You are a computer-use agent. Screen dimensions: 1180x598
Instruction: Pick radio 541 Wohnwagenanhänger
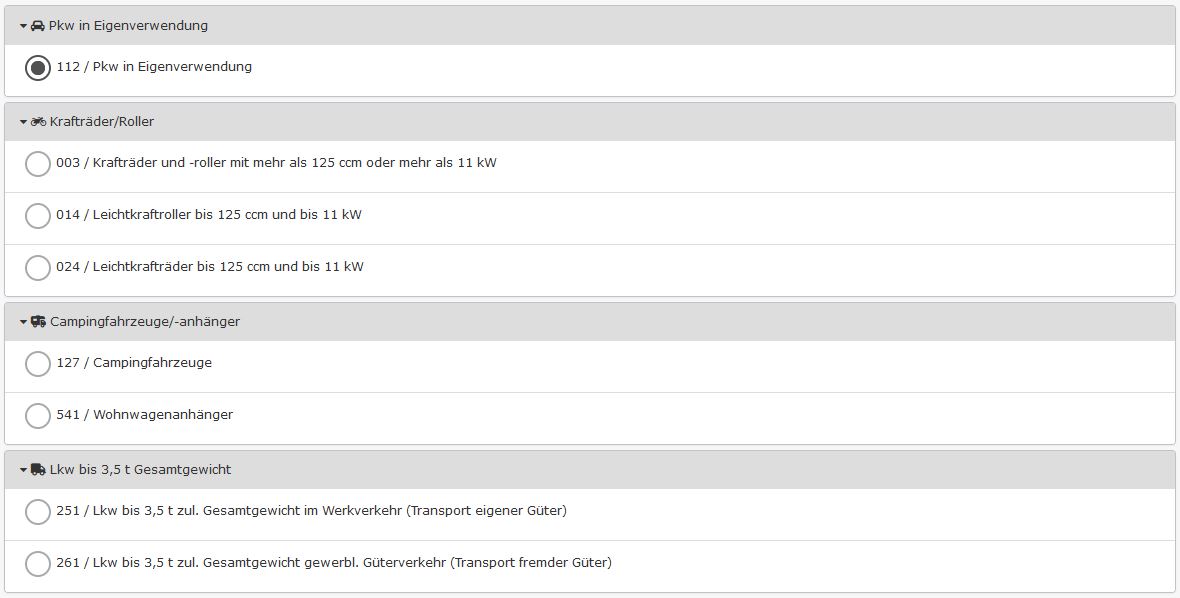(38, 416)
